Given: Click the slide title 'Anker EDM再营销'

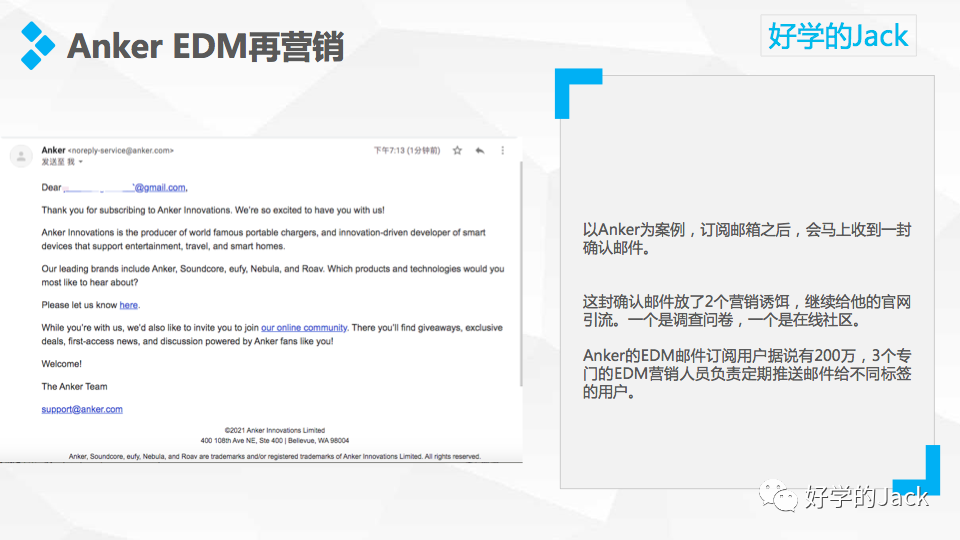Looking at the screenshot, I should 206,47.
